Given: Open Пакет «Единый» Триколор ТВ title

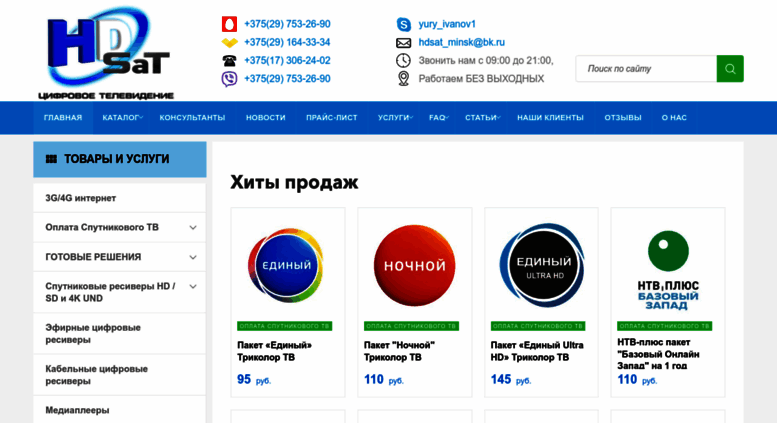Looking at the screenshot, I should pyautogui.click(x=275, y=351).
